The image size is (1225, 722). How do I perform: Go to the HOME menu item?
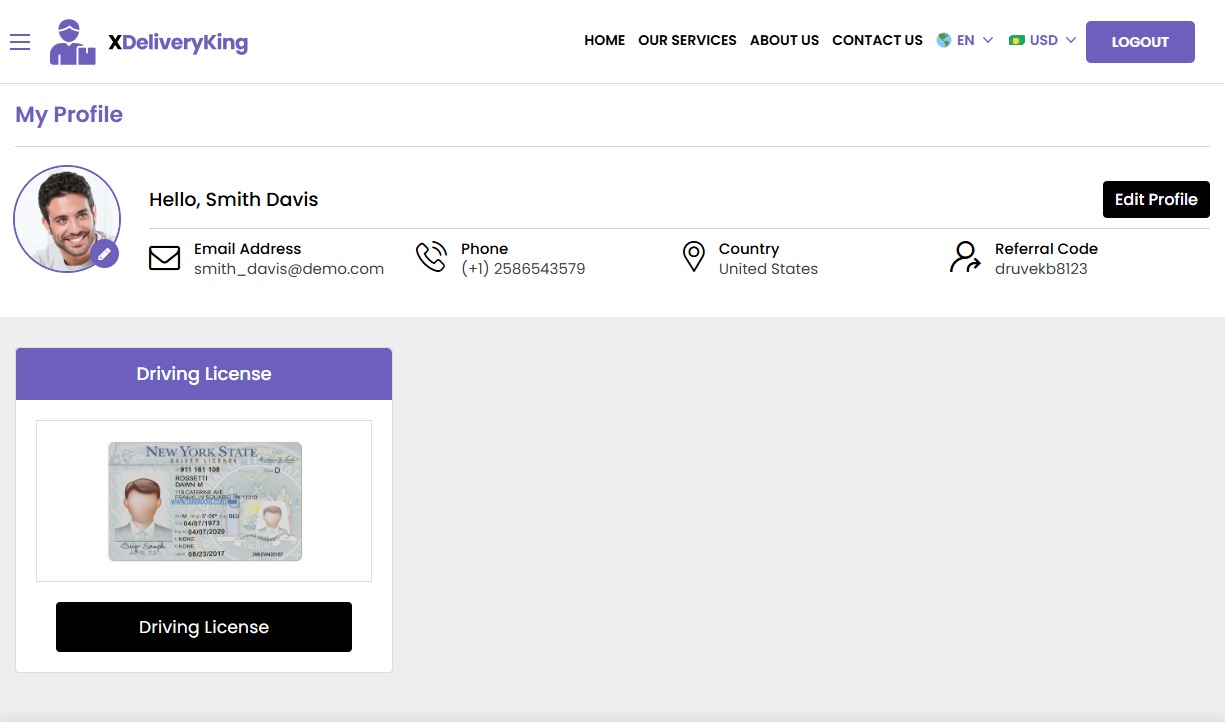click(x=604, y=41)
